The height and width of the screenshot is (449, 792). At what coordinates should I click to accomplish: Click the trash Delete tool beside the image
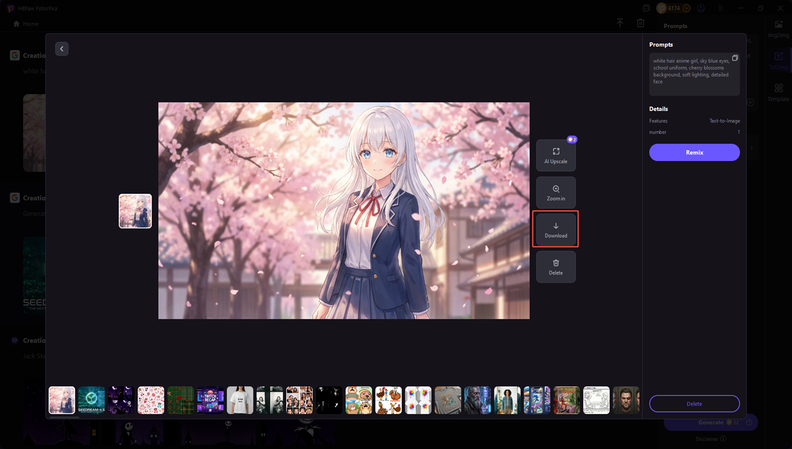click(x=556, y=267)
